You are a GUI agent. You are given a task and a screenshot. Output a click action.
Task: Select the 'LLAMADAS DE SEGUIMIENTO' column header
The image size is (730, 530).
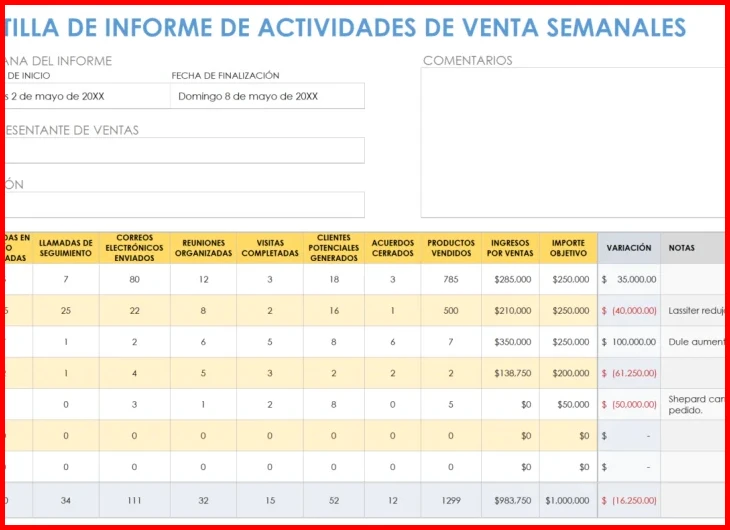pyautogui.click(x=66, y=248)
